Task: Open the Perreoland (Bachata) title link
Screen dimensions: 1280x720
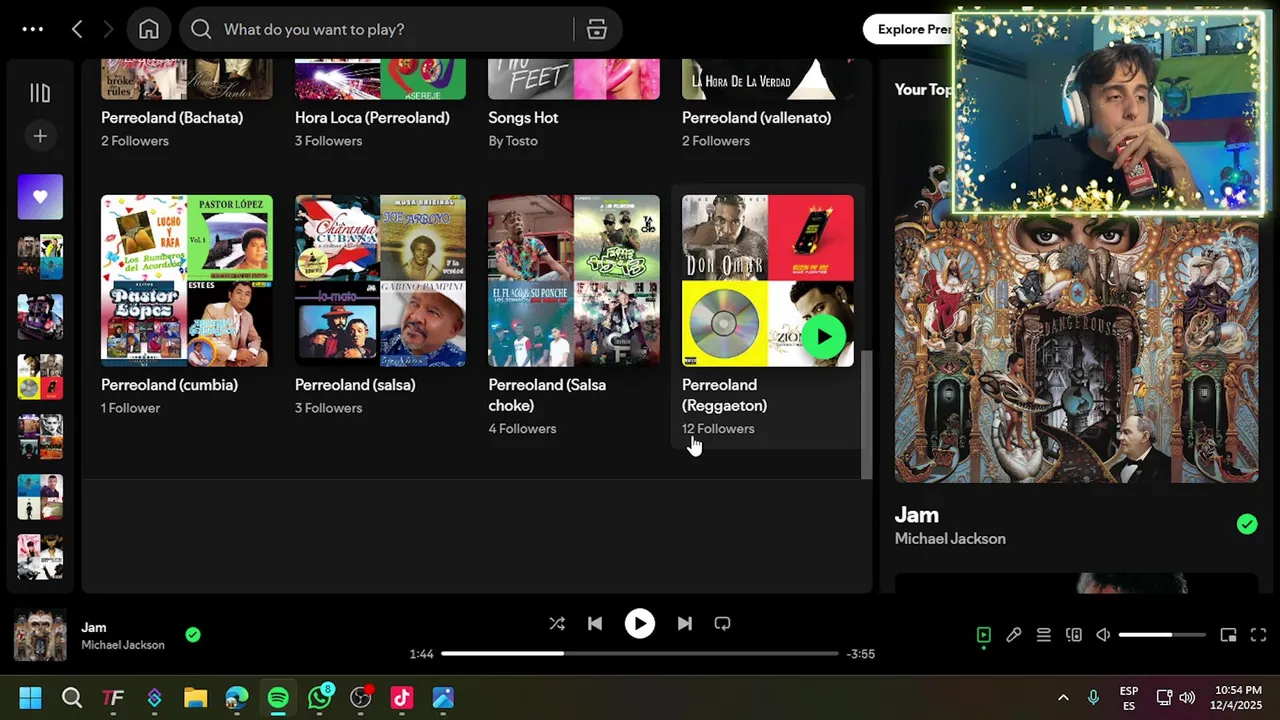Action: click(172, 117)
